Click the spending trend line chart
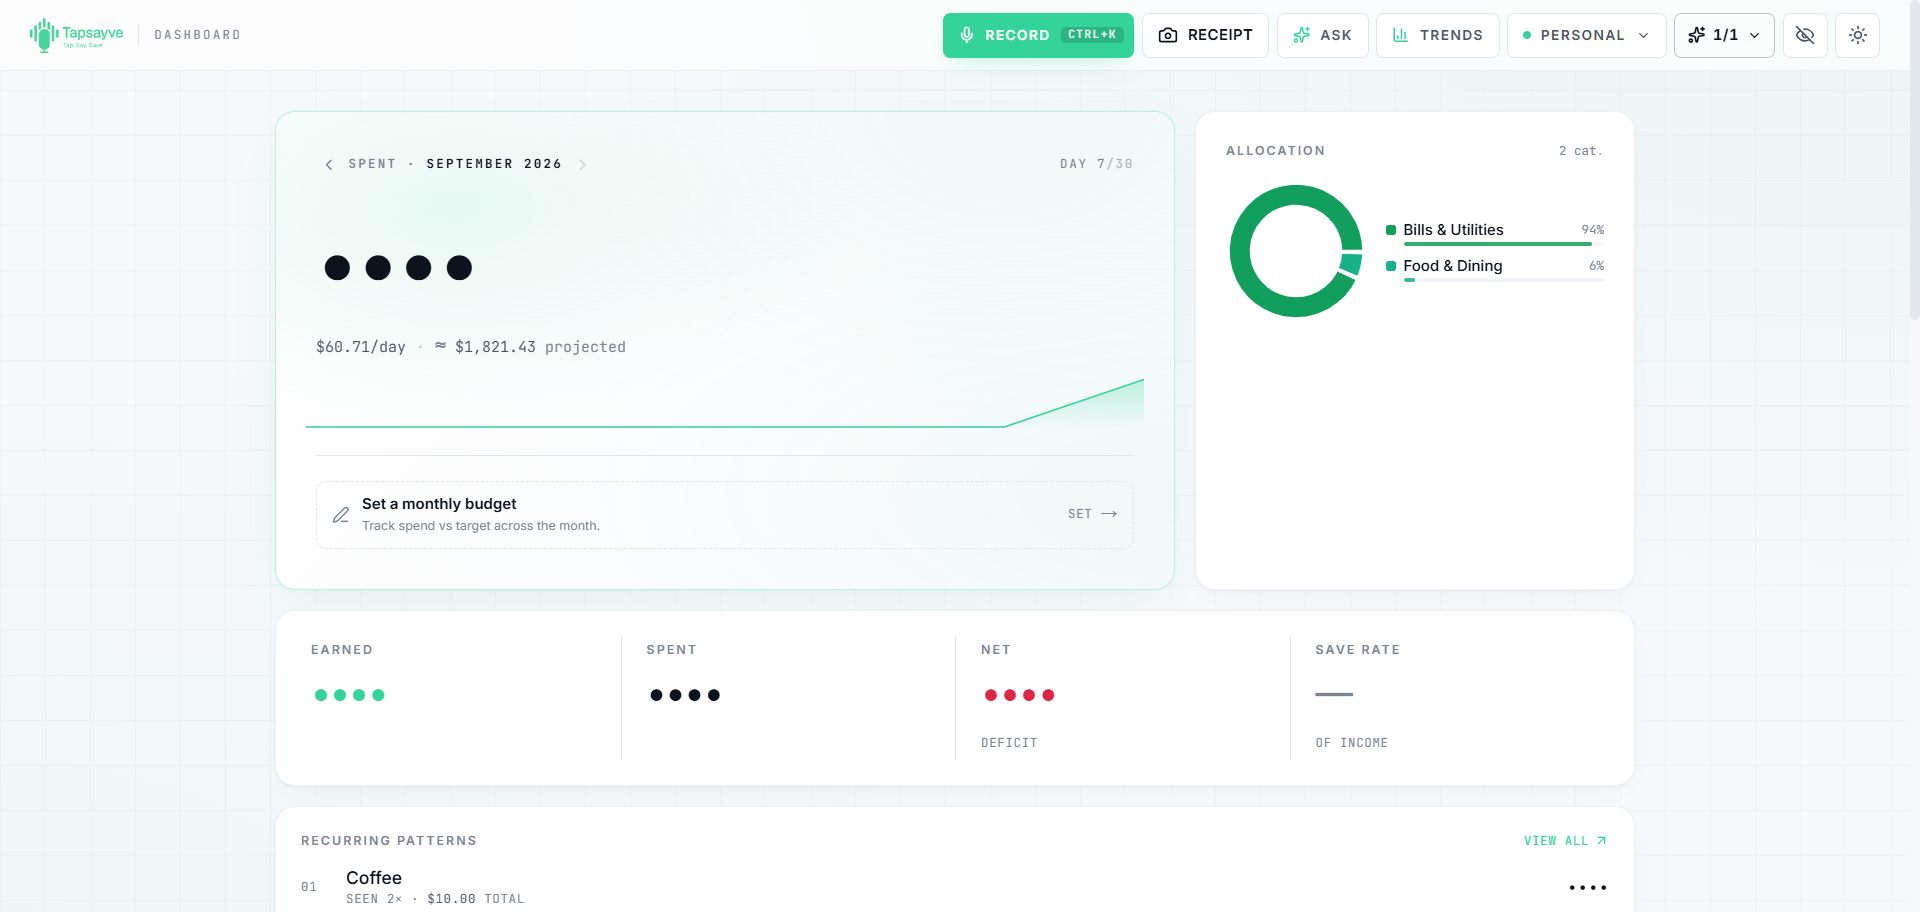 point(725,403)
